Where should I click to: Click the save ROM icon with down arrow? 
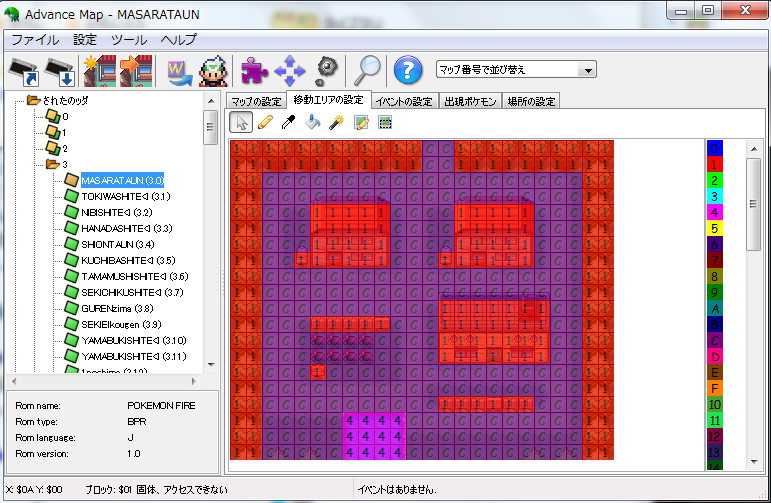click(x=60, y=70)
